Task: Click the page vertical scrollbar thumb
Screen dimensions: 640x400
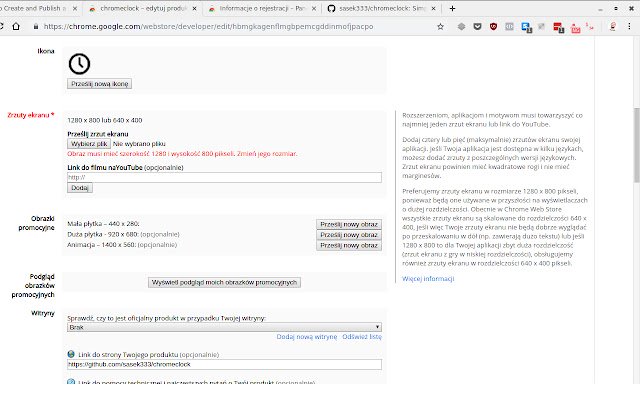Action: tap(637, 145)
